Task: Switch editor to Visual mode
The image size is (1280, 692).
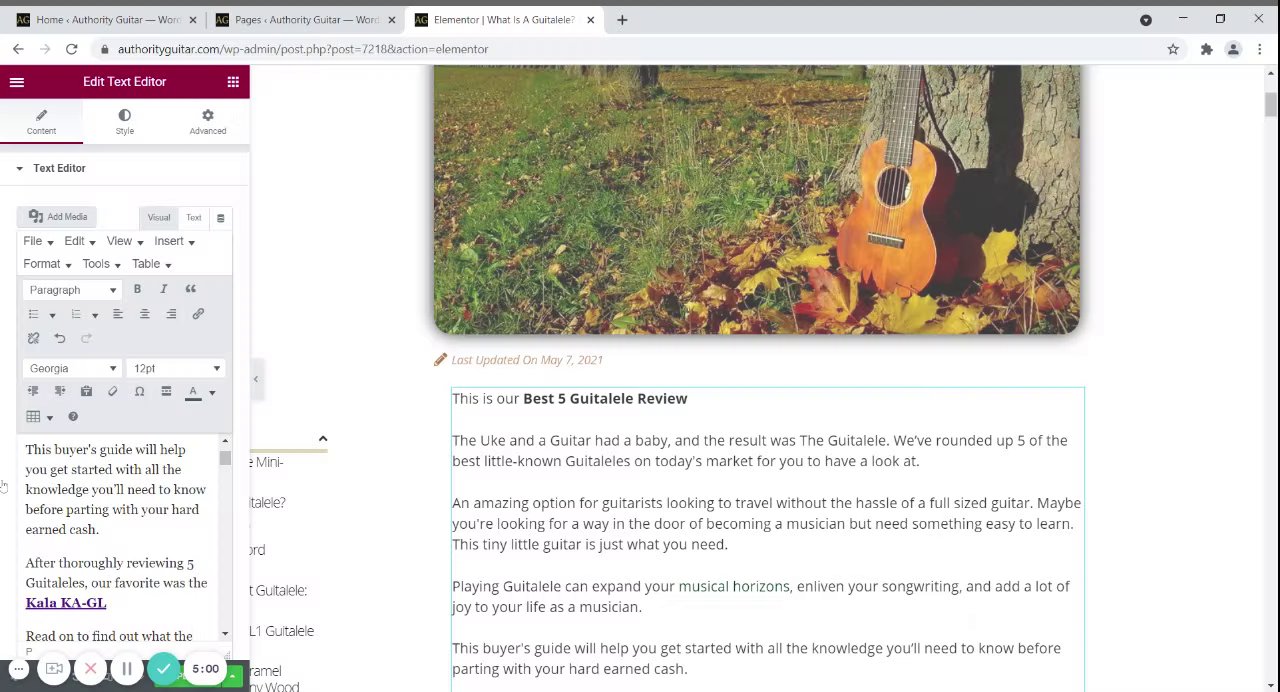Action: pos(159,217)
